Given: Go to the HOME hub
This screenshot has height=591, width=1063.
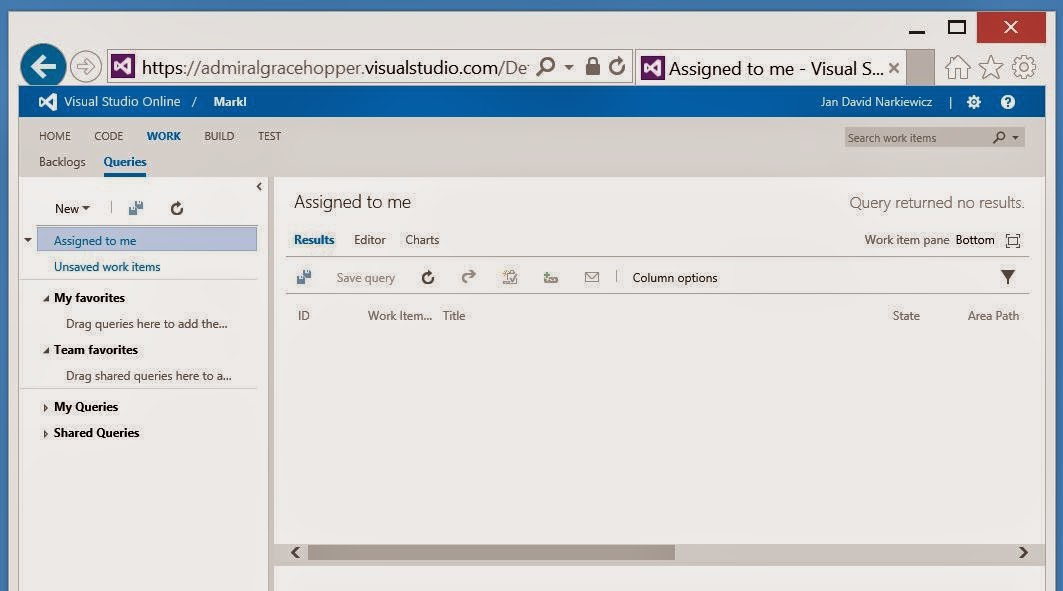Looking at the screenshot, I should (55, 136).
